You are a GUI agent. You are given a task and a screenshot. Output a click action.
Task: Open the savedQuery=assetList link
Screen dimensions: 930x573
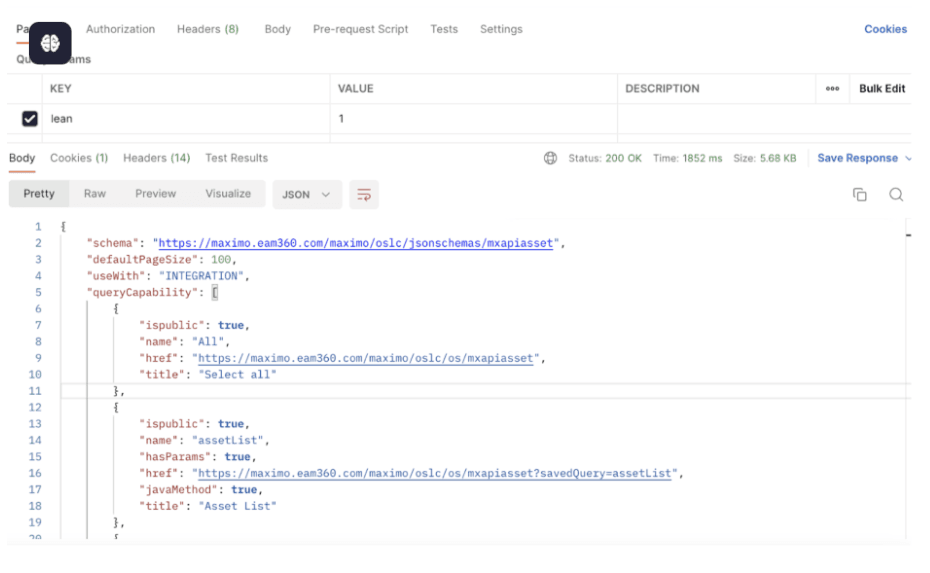click(434, 473)
